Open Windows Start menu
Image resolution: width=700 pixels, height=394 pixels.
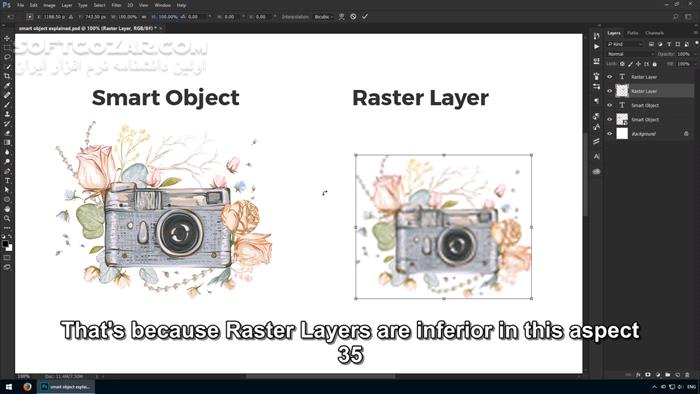[x=9, y=386]
